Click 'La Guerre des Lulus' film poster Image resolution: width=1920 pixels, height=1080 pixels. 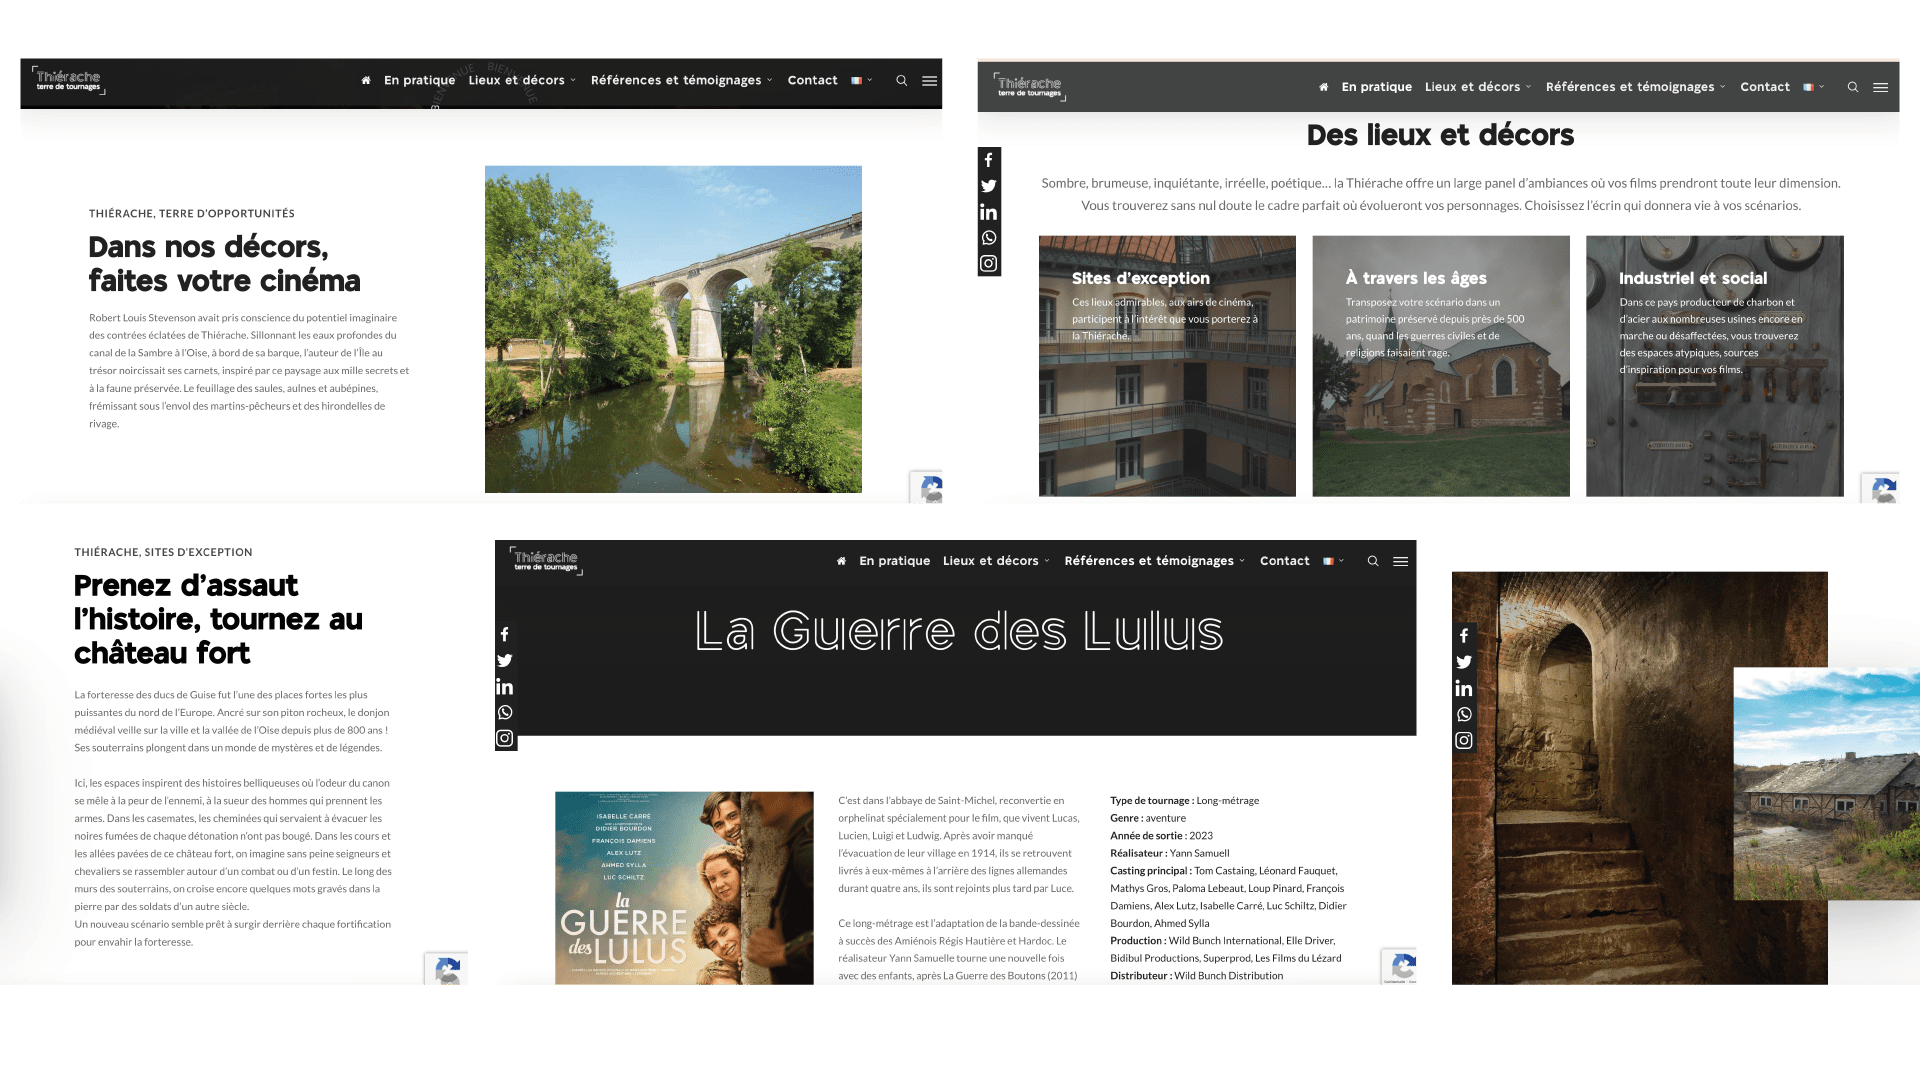(684, 888)
